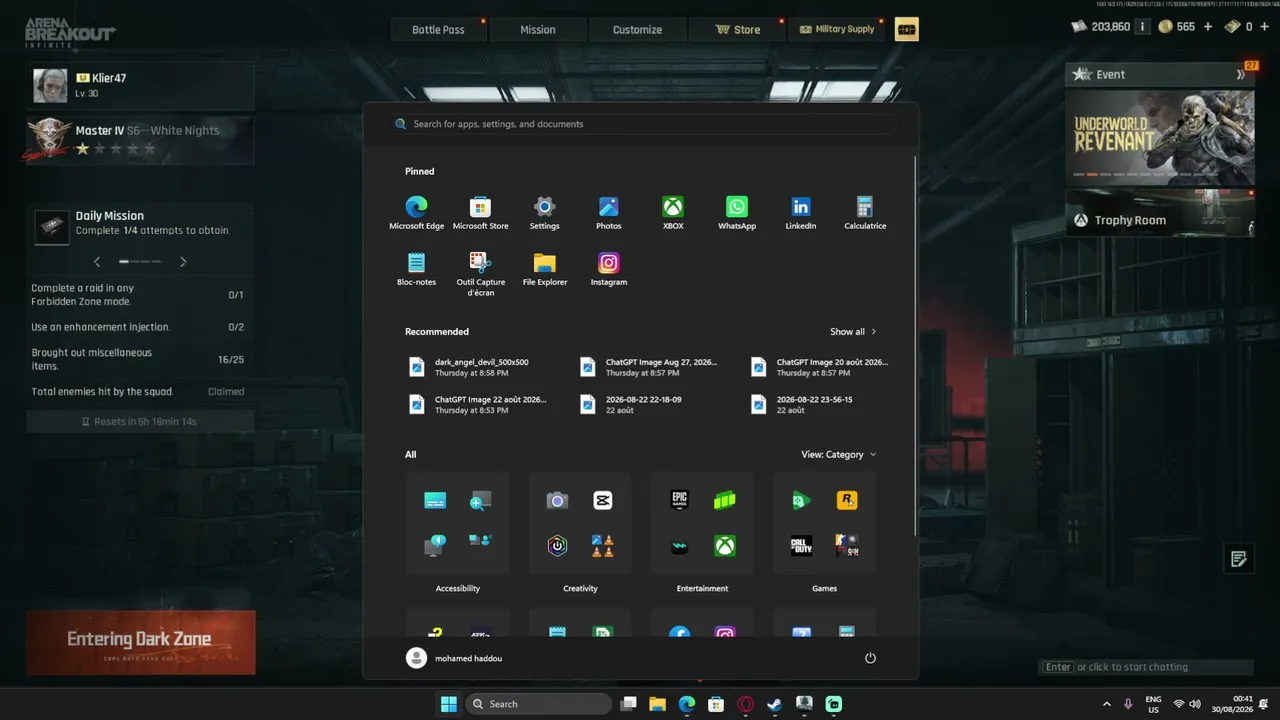This screenshot has width=1280, height=720.
Task: Go to previous Daily Mission page arrow
Action: click(x=97, y=262)
